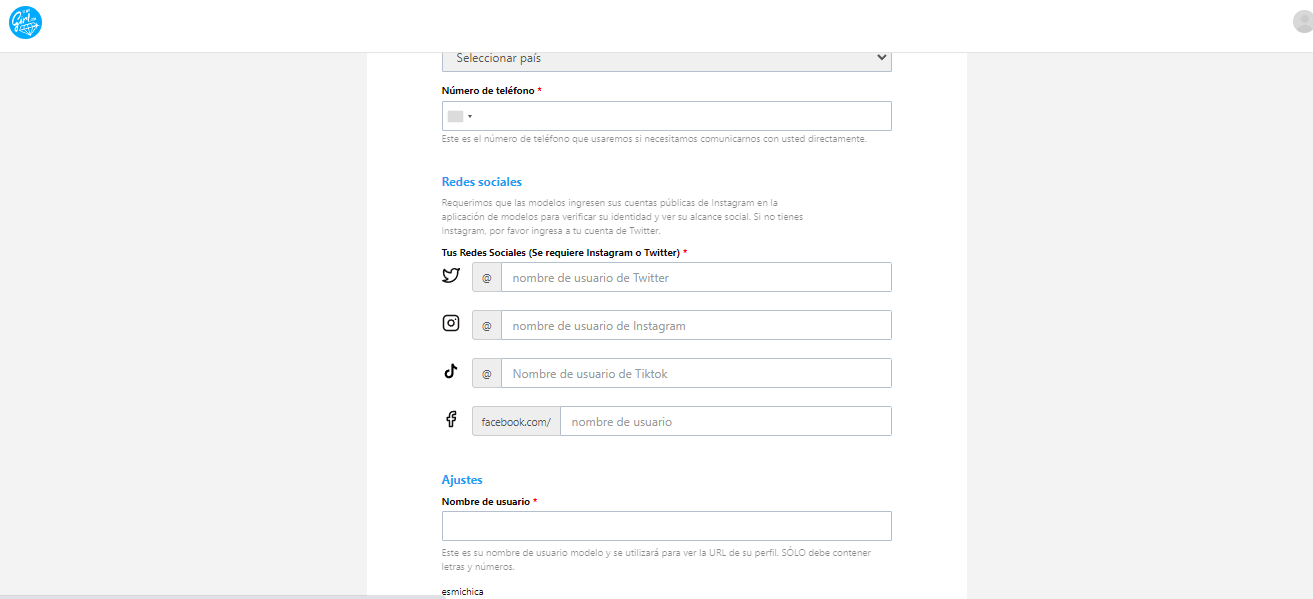Screen dimensions: 1313x599
Task: Select the Instagram username text box
Action: tap(695, 326)
